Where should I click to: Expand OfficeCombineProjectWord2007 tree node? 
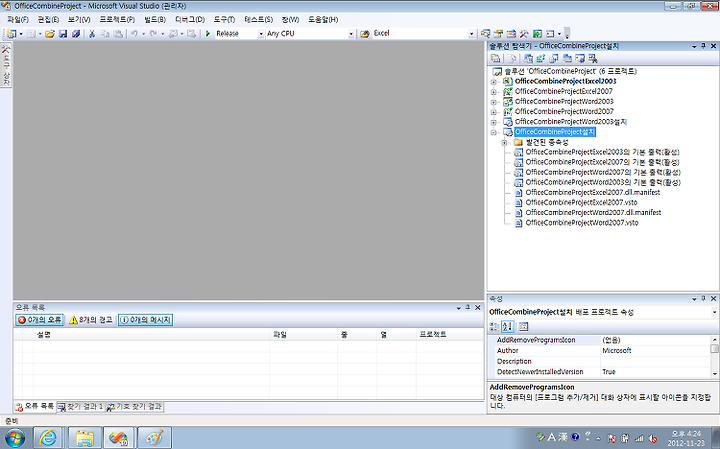494,112
